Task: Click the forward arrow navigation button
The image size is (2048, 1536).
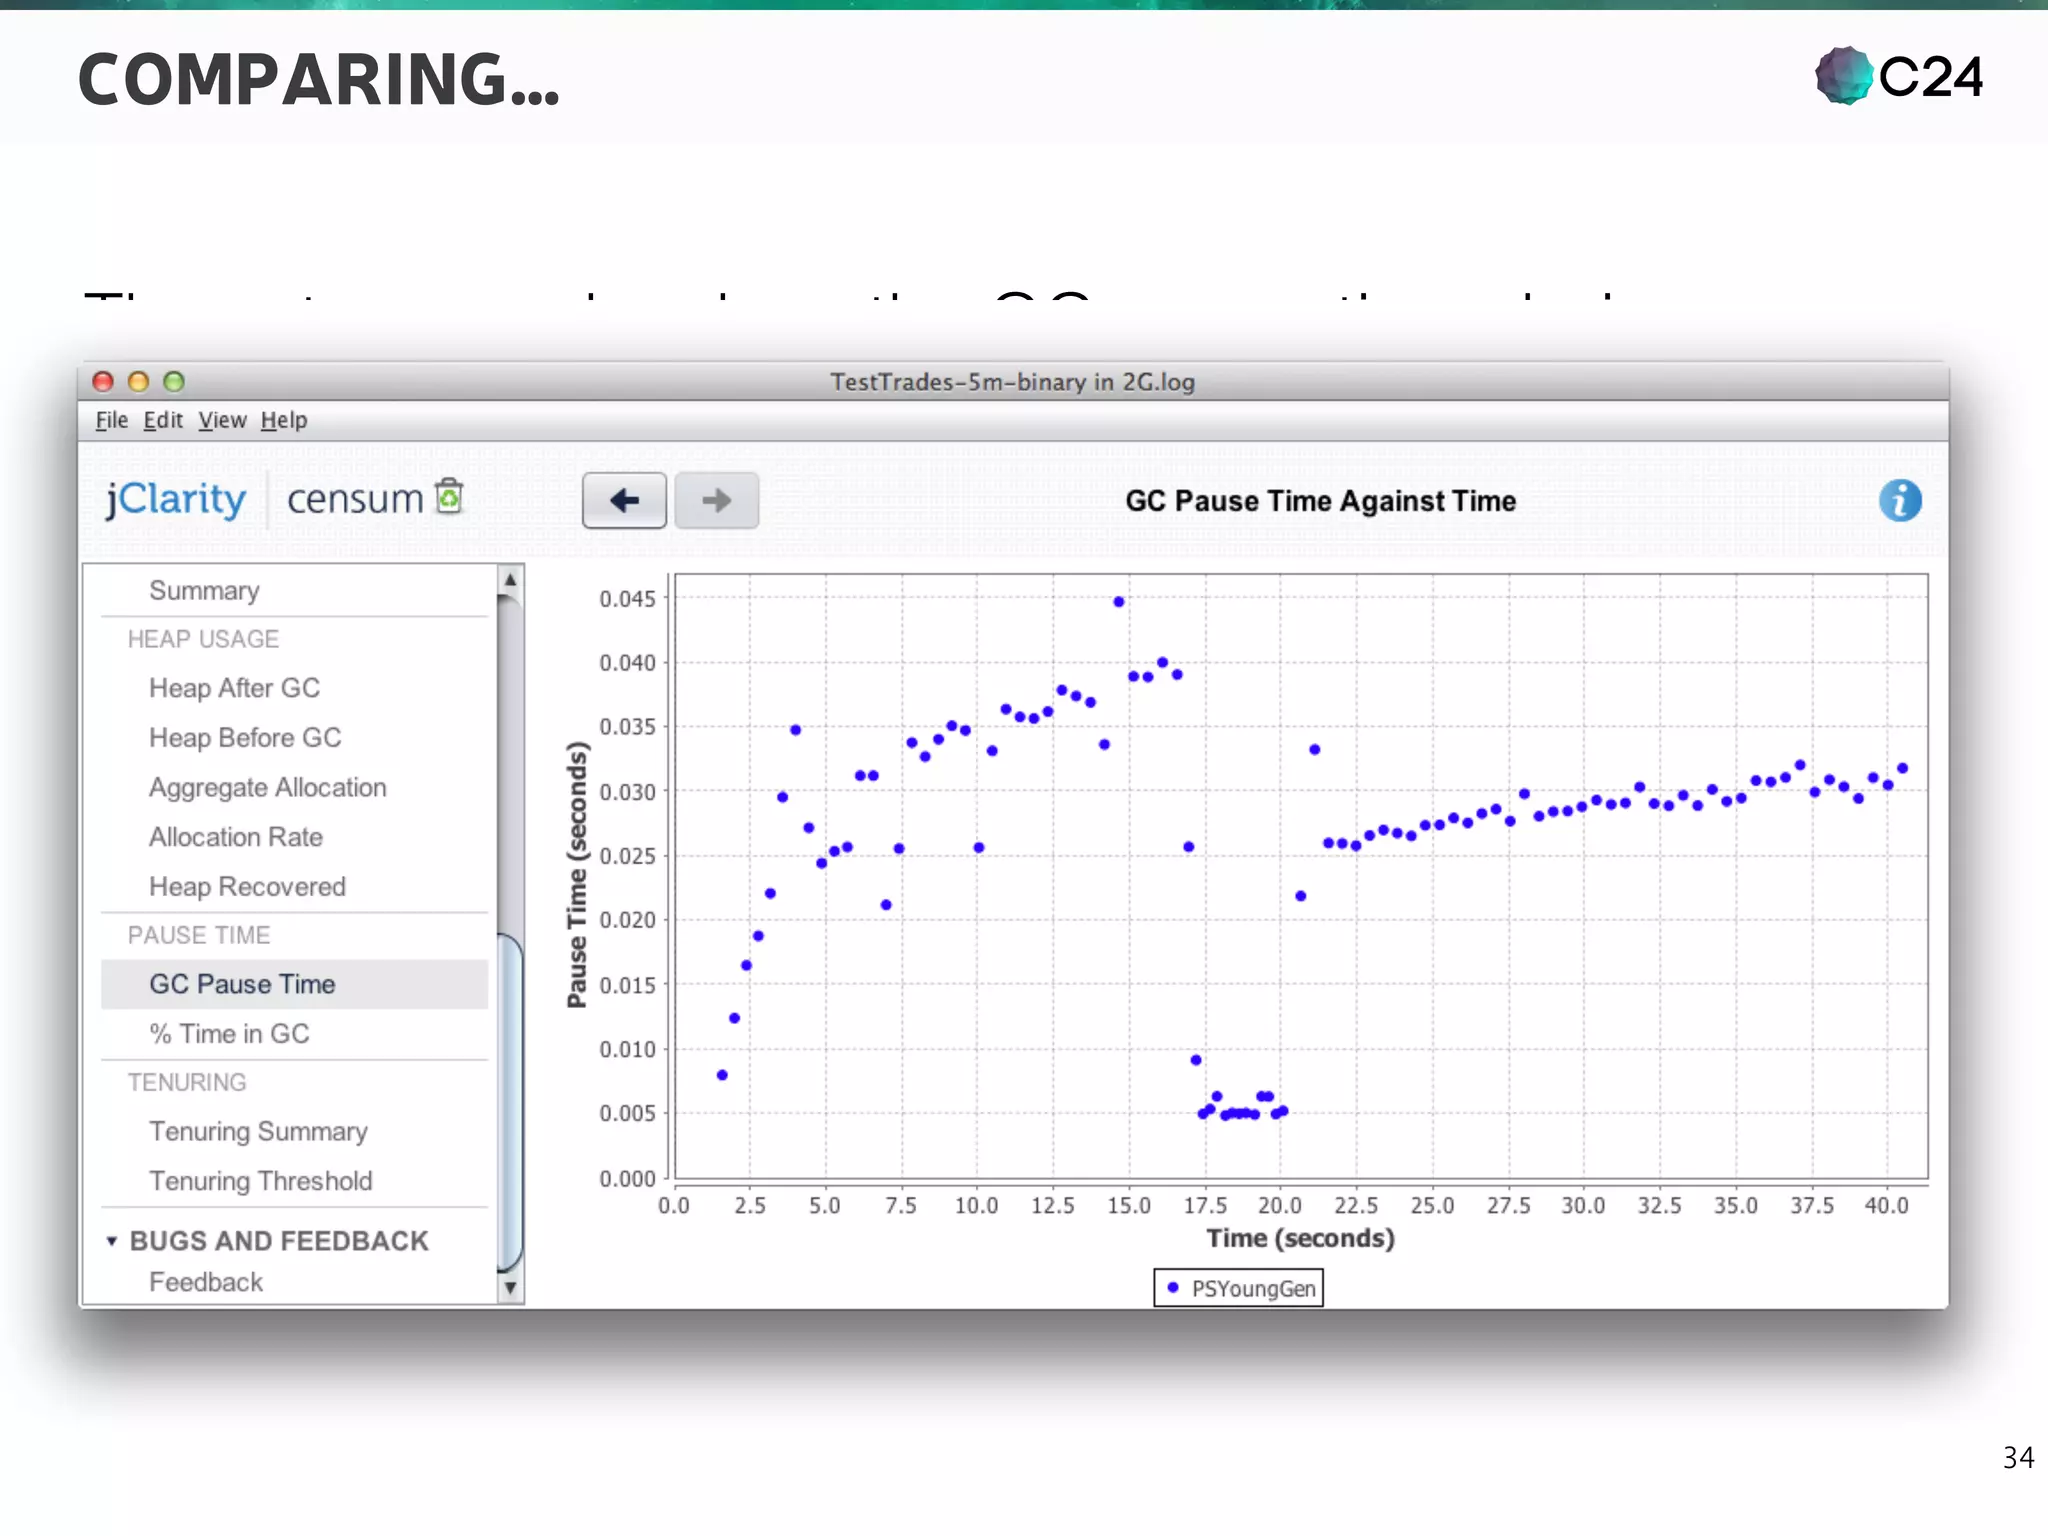Action: tap(716, 500)
